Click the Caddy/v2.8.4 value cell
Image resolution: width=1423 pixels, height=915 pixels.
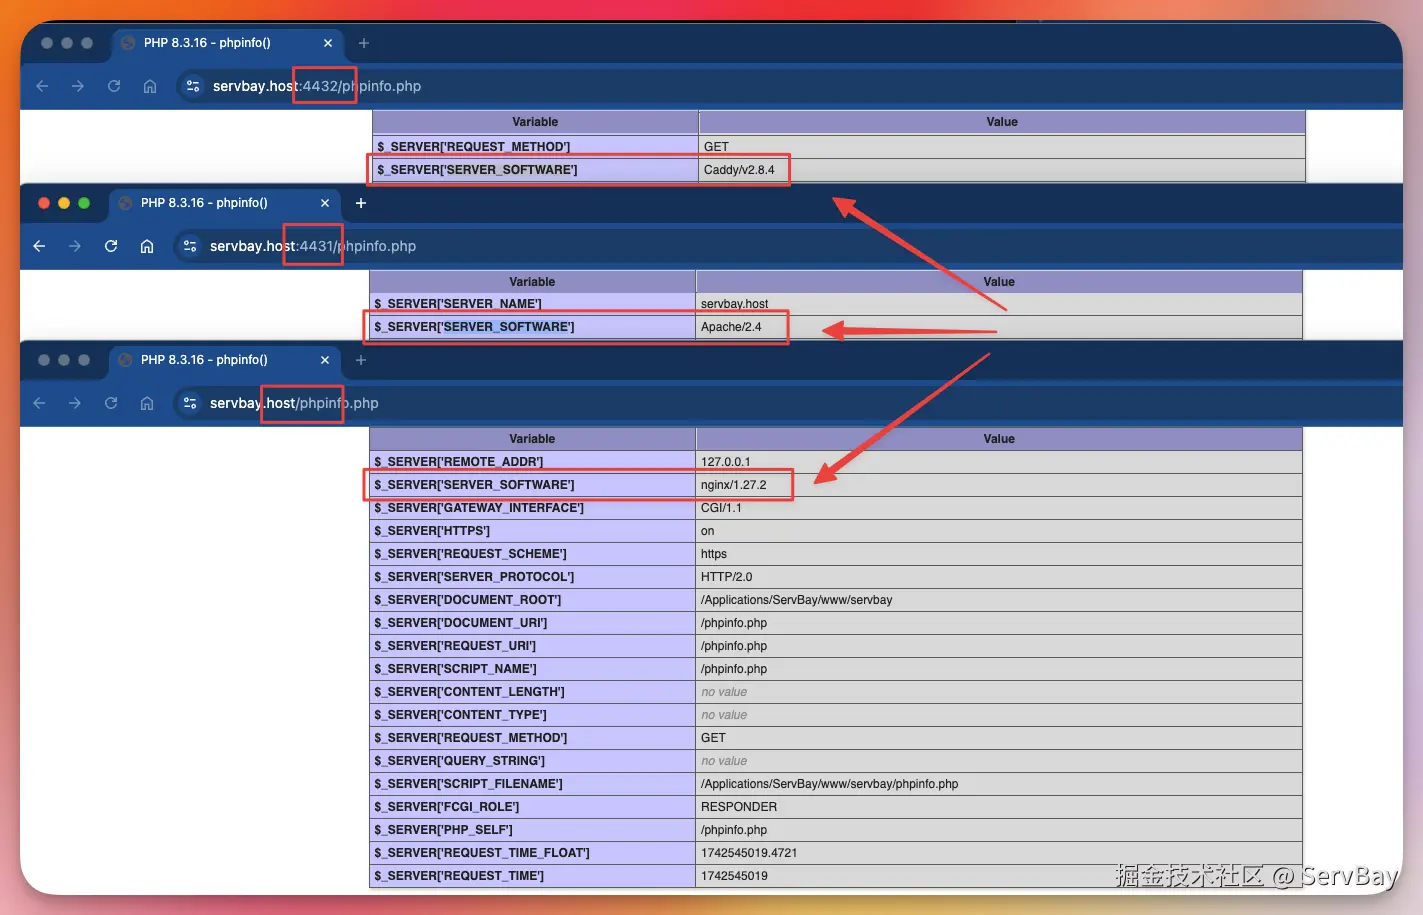1002,170
